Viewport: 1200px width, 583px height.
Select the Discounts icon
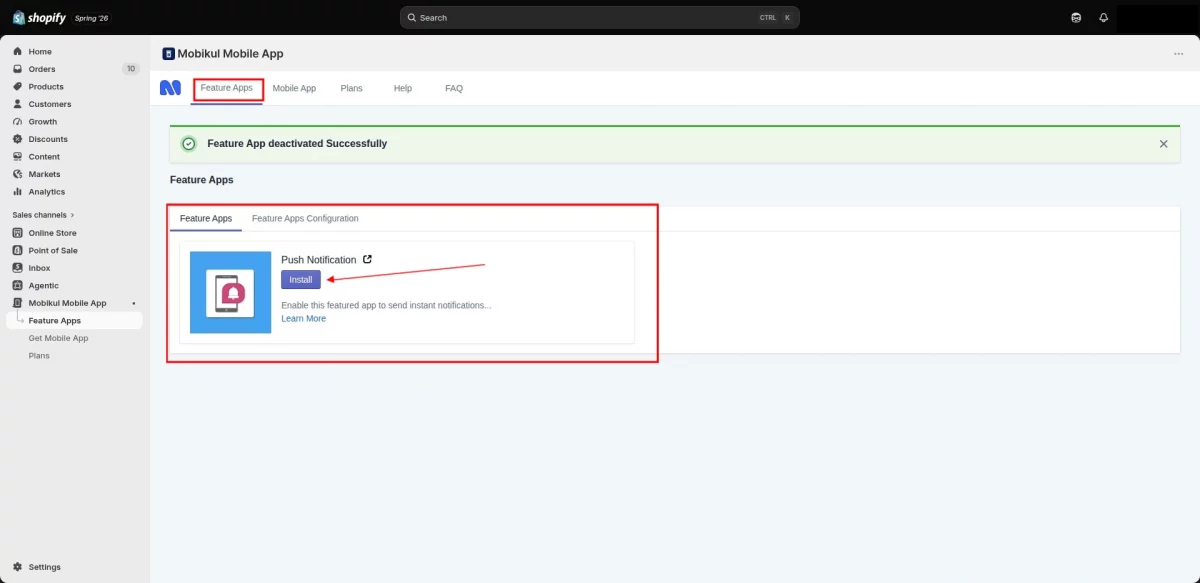point(18,139)
